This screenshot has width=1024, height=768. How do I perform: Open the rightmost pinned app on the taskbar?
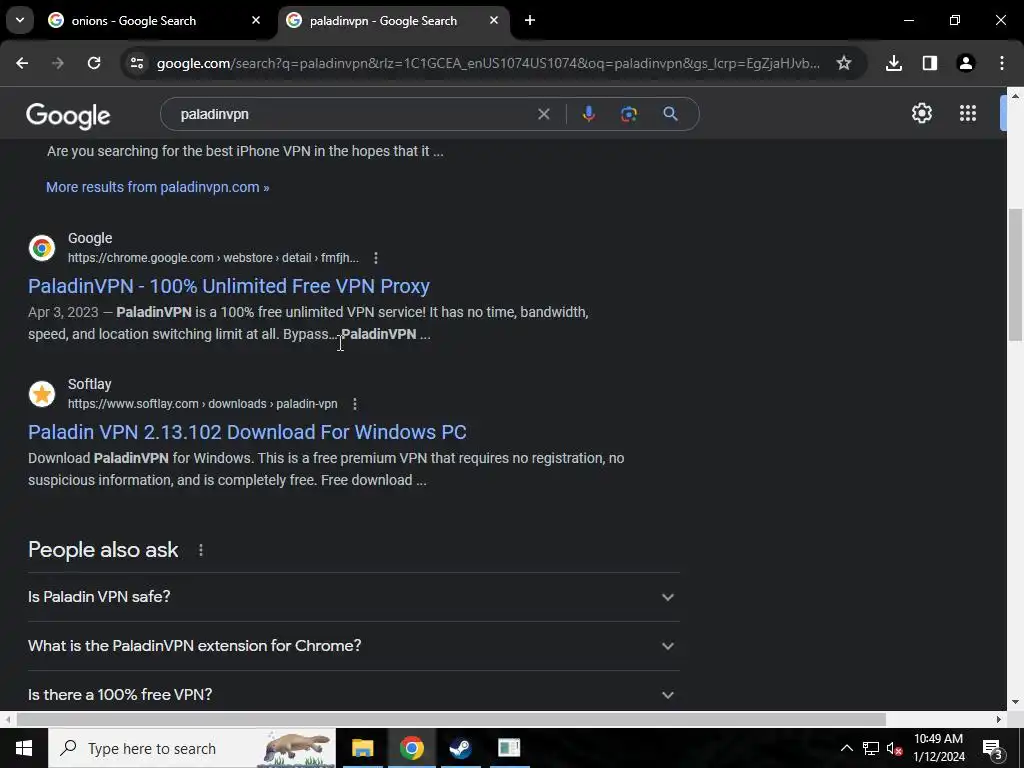[x=509, y=748]
